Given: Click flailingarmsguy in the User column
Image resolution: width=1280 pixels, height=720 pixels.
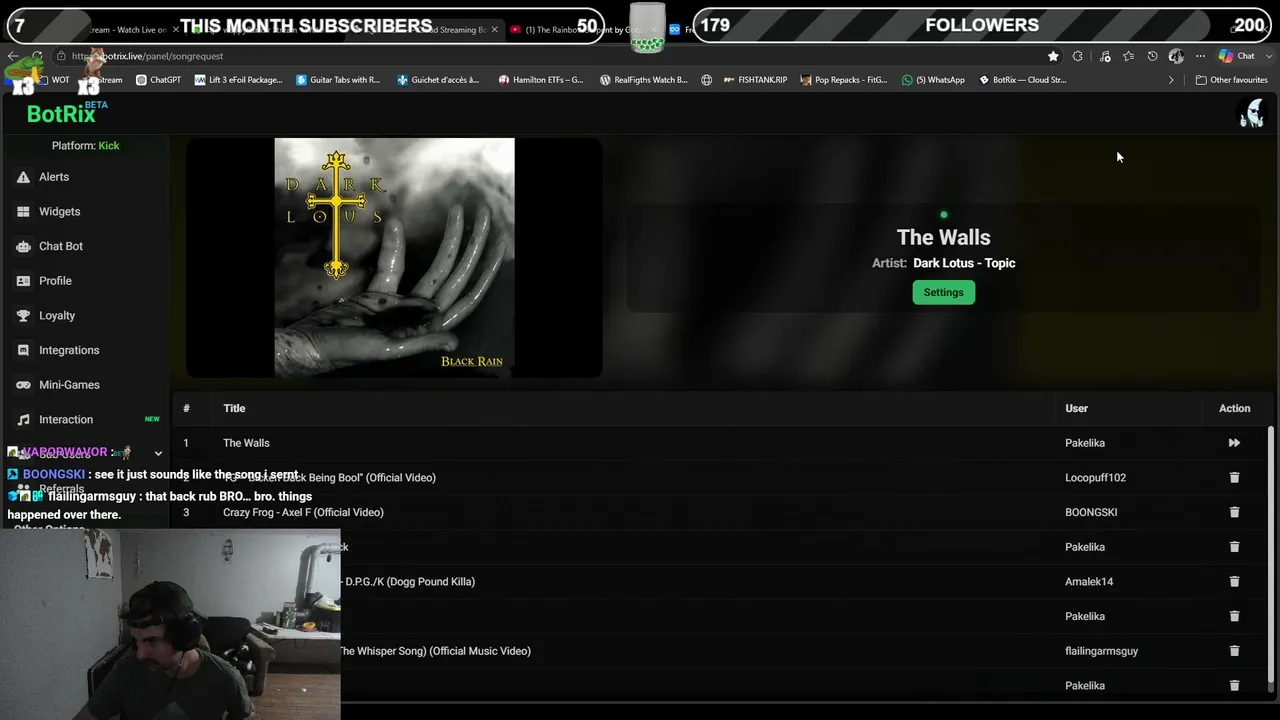Looking at the screenshot, I should (x=1101, y=651).
